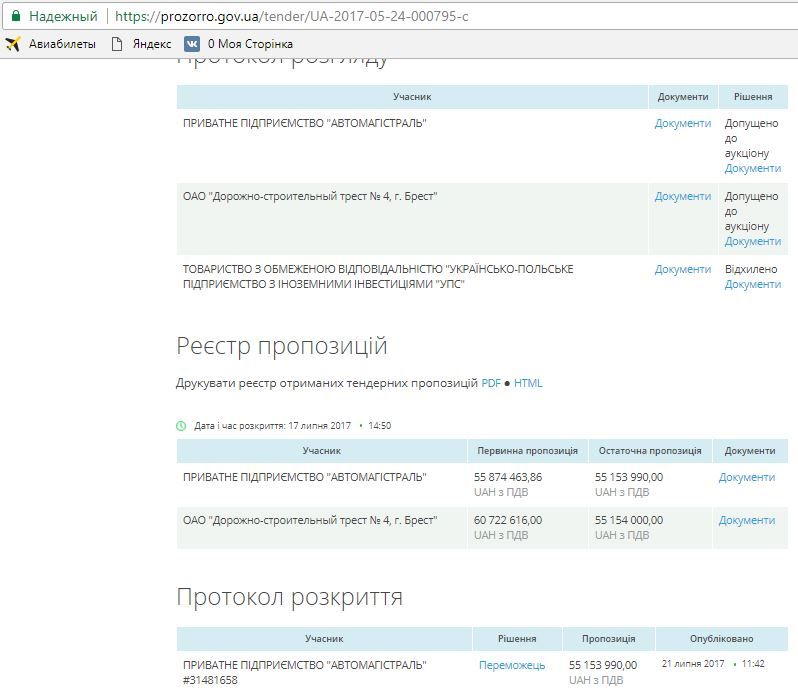This screenshot has height=693, width=798.
Task: Open Документи for Брест trust in bid register
Action: (x=747, y=521)
